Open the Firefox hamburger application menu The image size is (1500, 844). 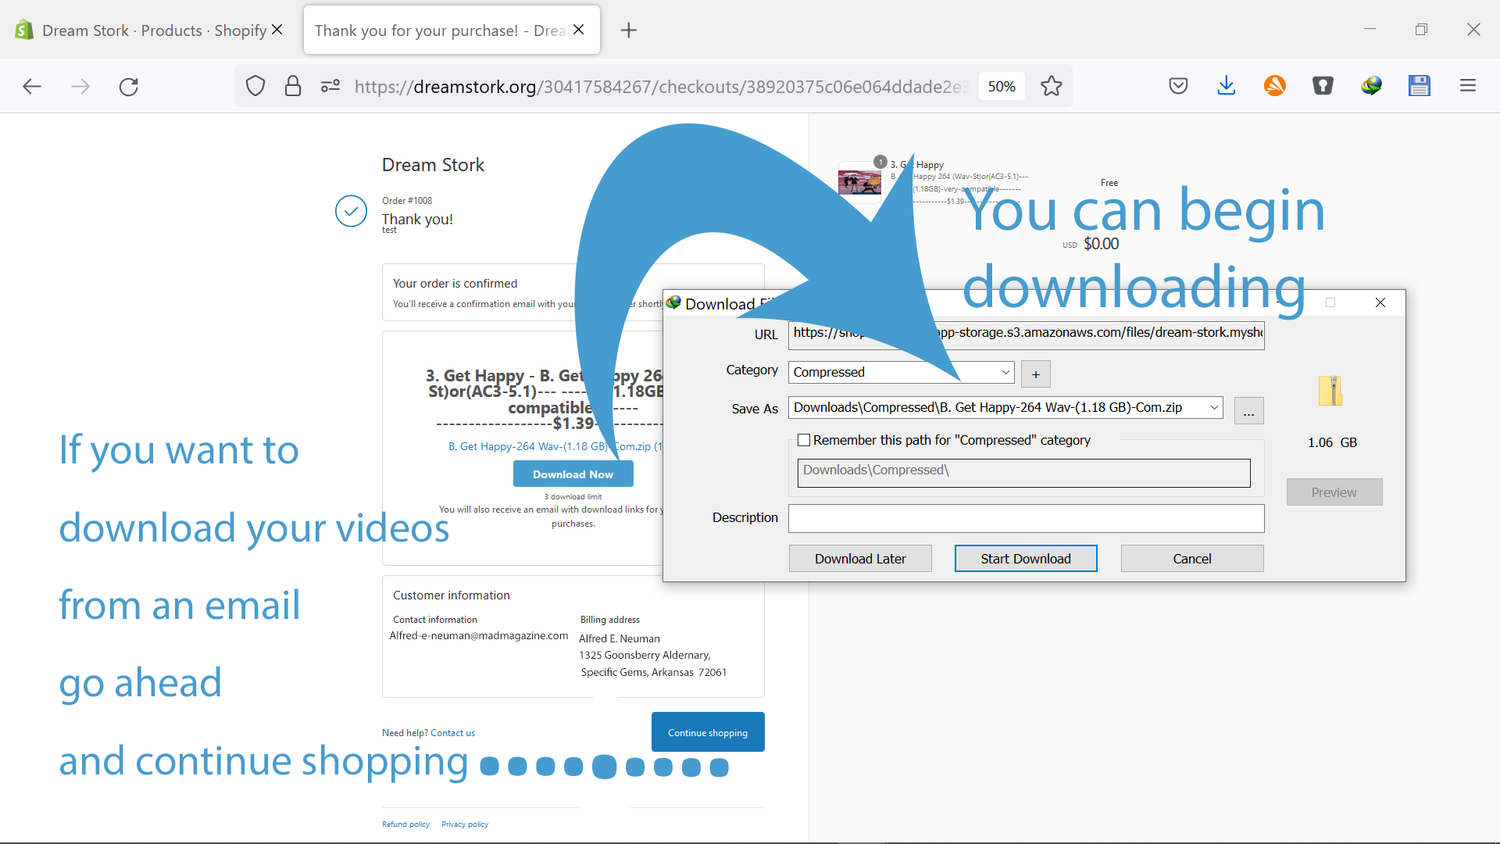1467,86
